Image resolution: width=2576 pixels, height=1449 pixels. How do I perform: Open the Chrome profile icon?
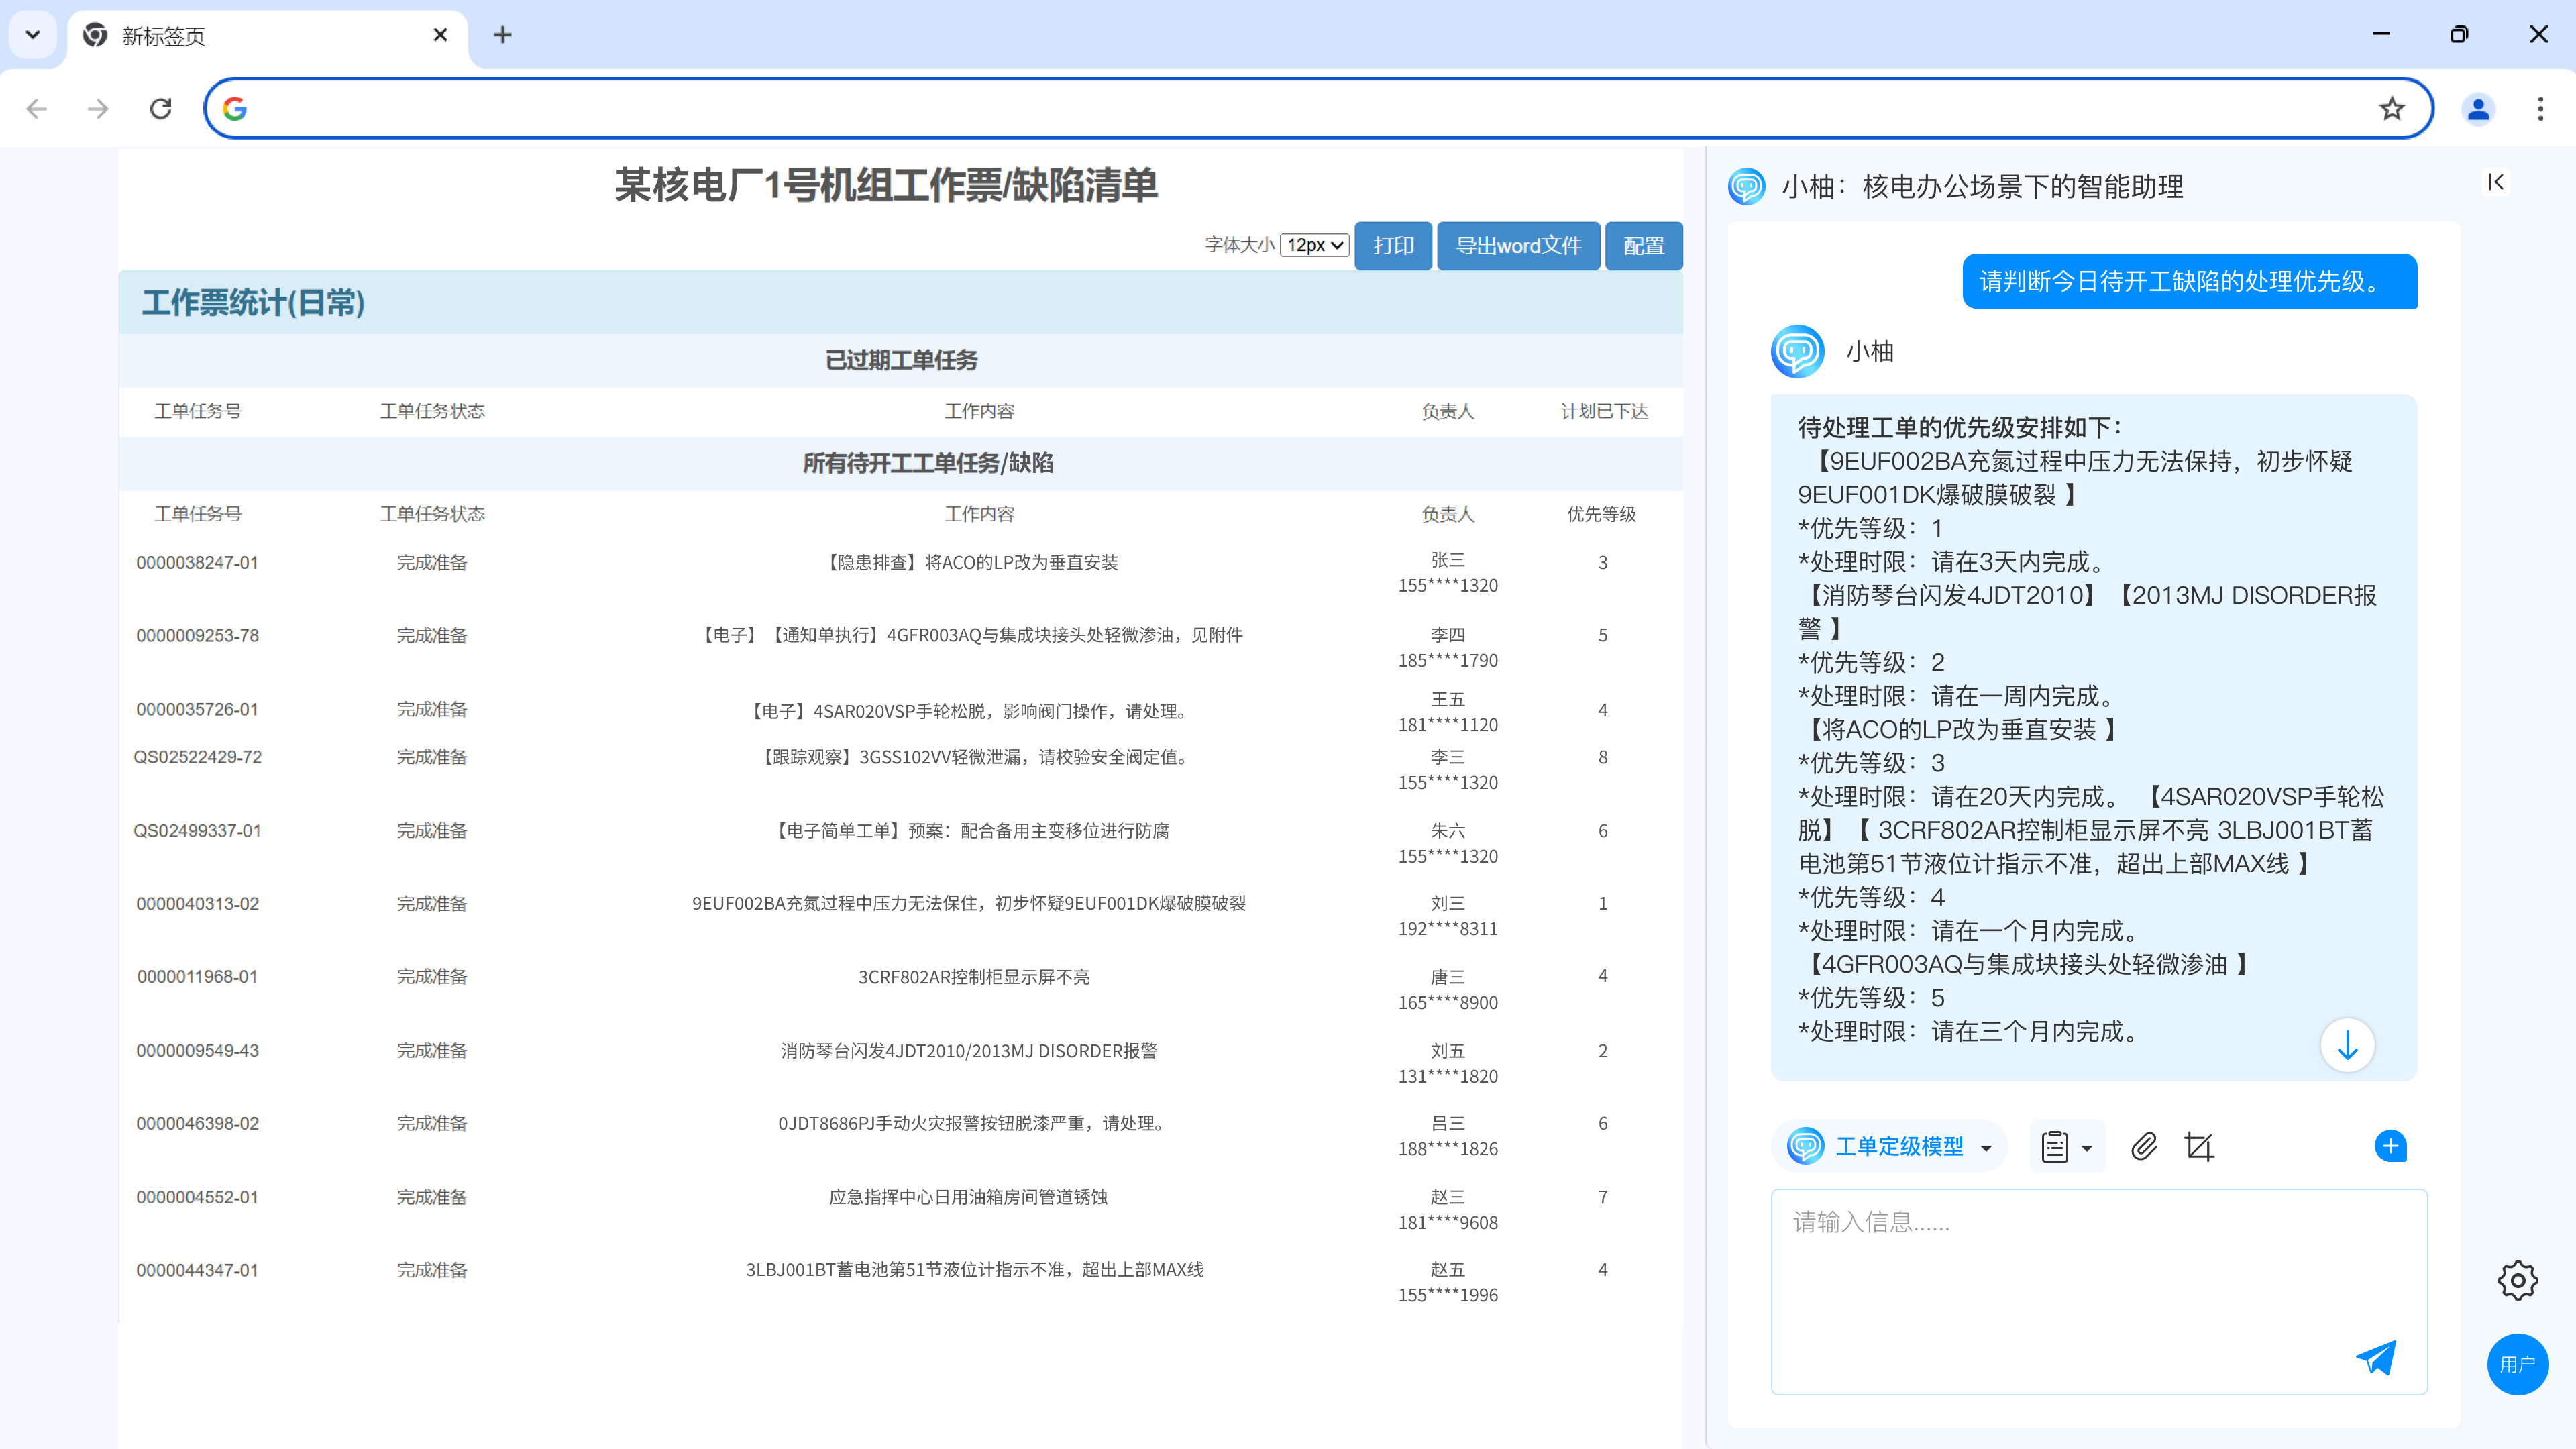[2478, 108]
